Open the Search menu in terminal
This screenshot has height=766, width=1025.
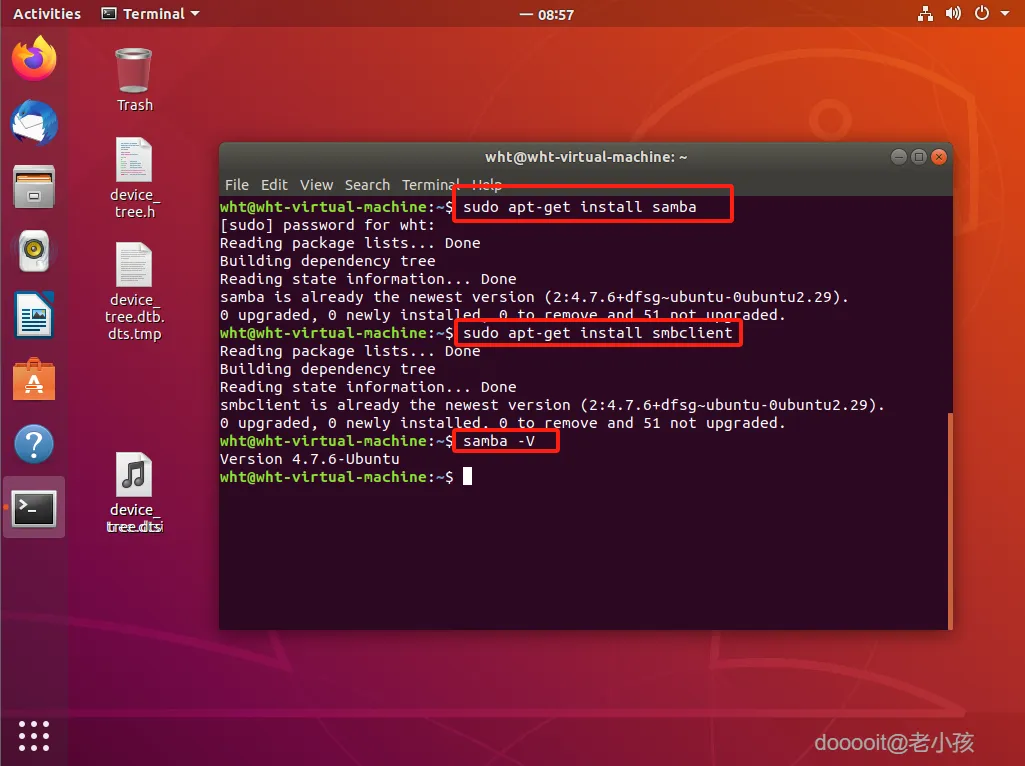coord(367,185)
